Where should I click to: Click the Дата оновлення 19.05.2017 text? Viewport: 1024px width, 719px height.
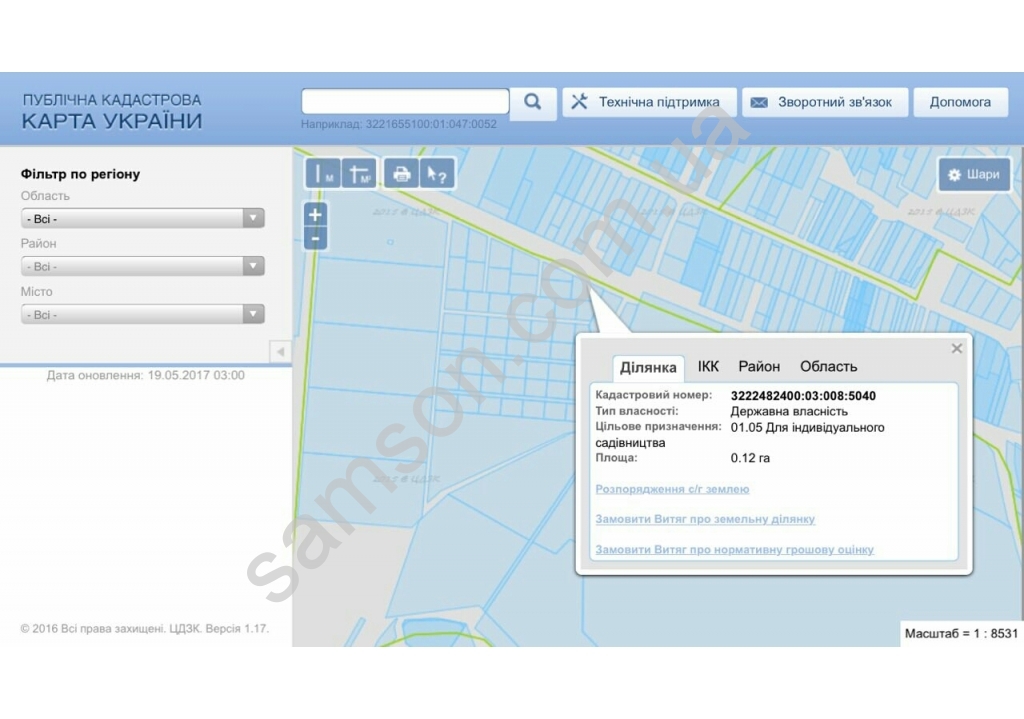click(146, 375)
